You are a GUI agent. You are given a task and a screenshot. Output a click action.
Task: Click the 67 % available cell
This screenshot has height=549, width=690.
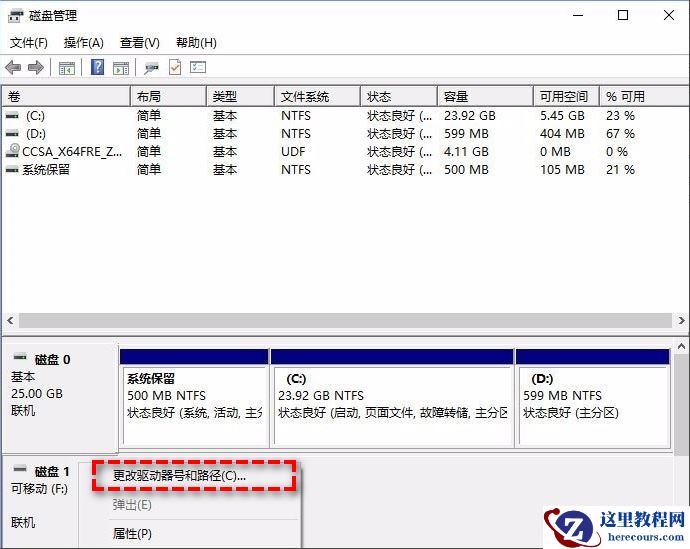pyautogui.click(x=620, y=133)
